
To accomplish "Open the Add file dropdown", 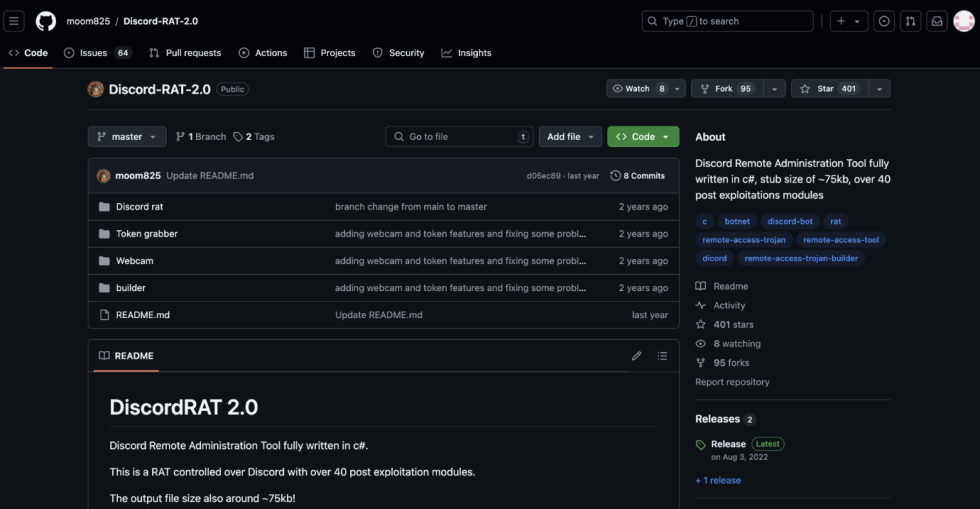I will (570, 137).
